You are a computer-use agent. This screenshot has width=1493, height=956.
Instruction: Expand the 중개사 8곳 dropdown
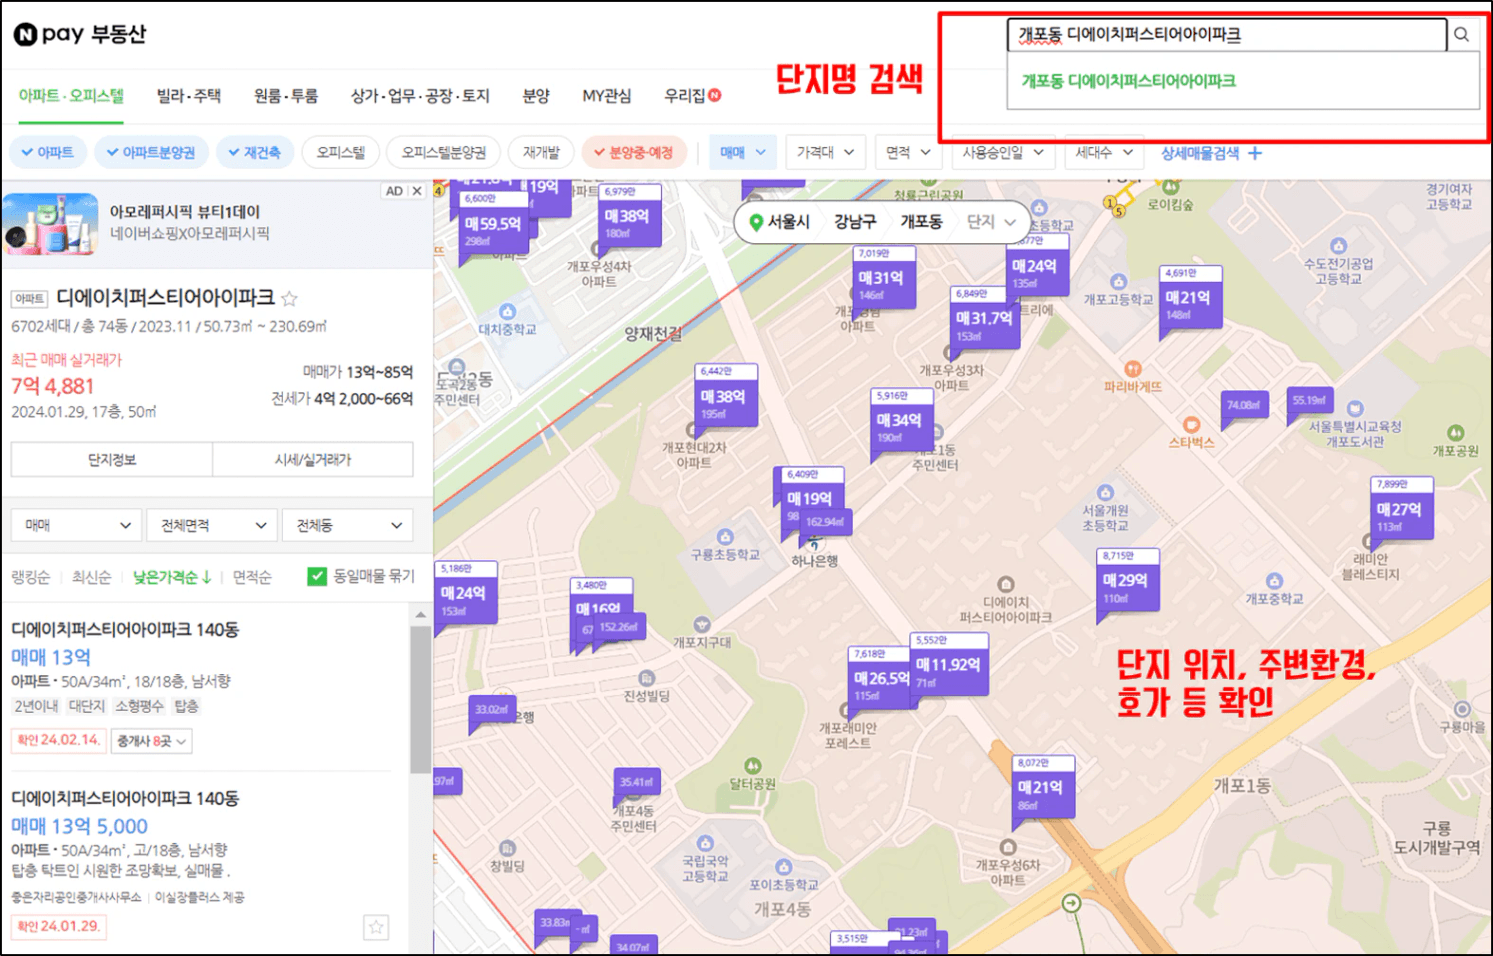click(x=151, y=741)
